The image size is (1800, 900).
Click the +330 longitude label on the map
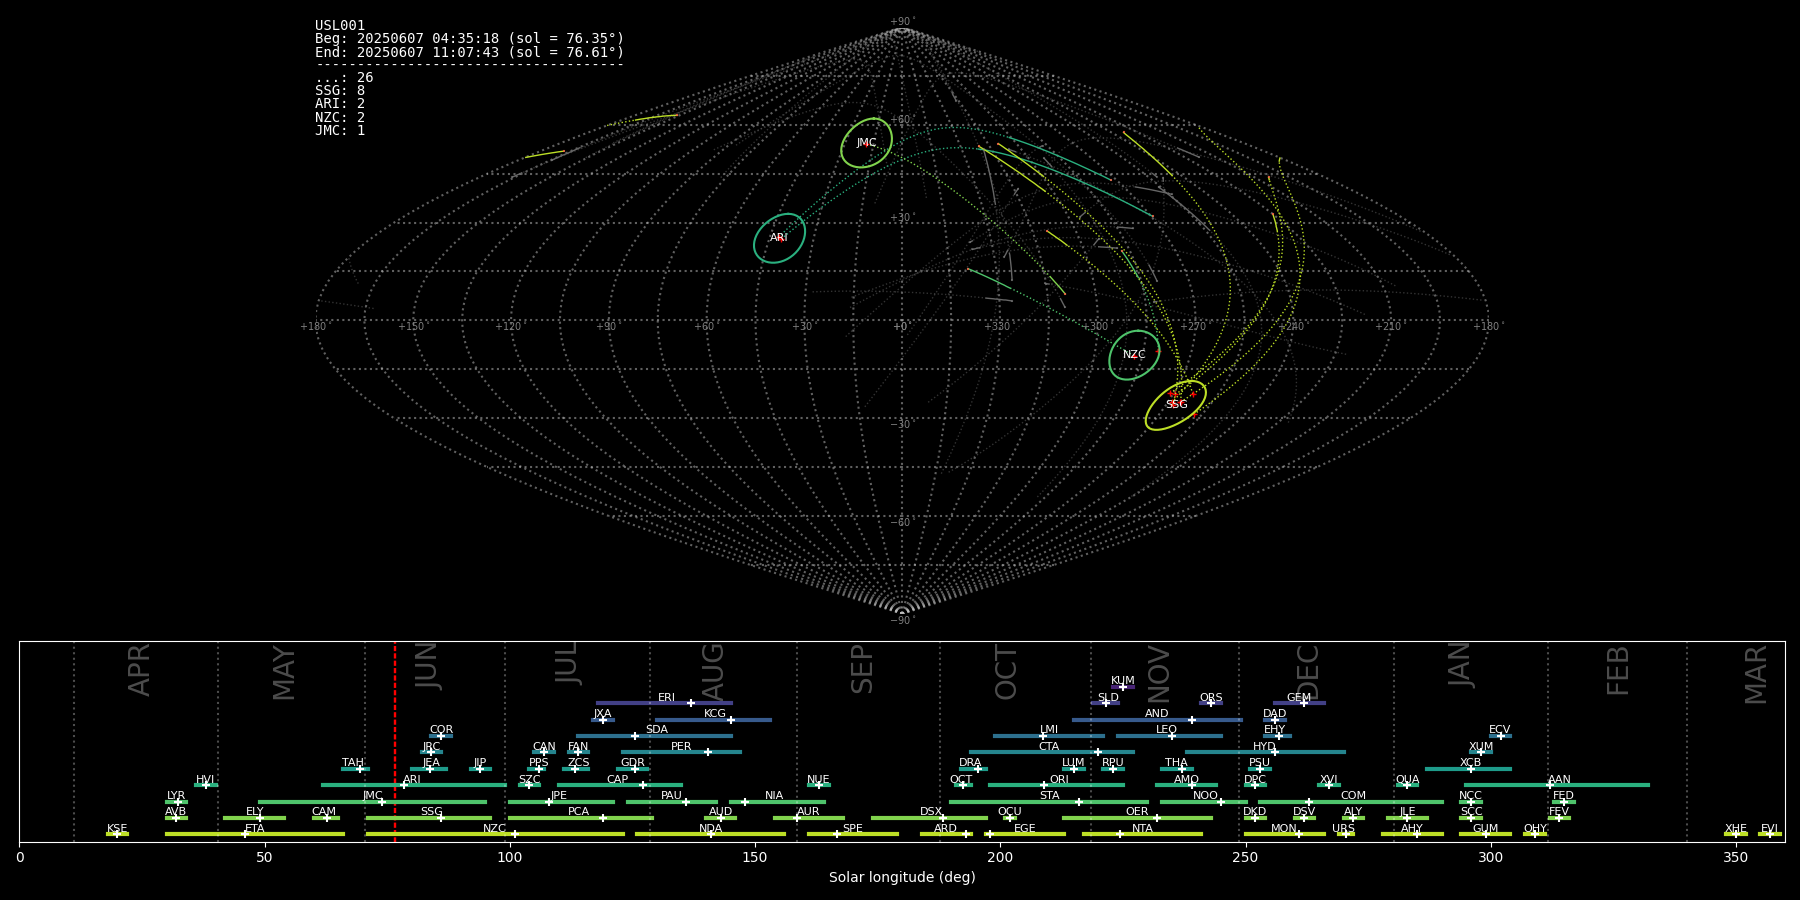997,326
